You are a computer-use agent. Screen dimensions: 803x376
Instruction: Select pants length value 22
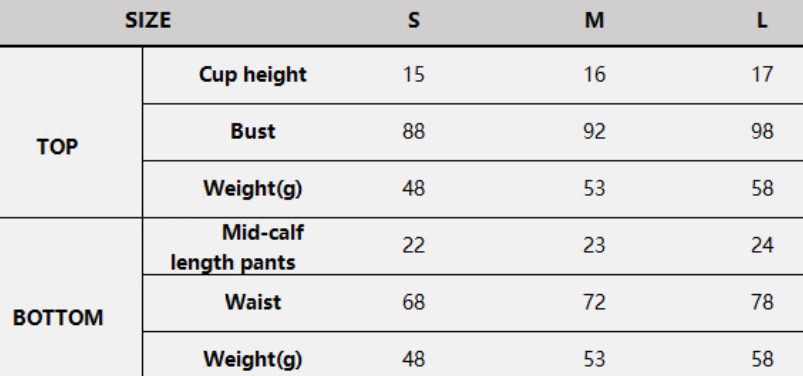click(x=413, y=245)
